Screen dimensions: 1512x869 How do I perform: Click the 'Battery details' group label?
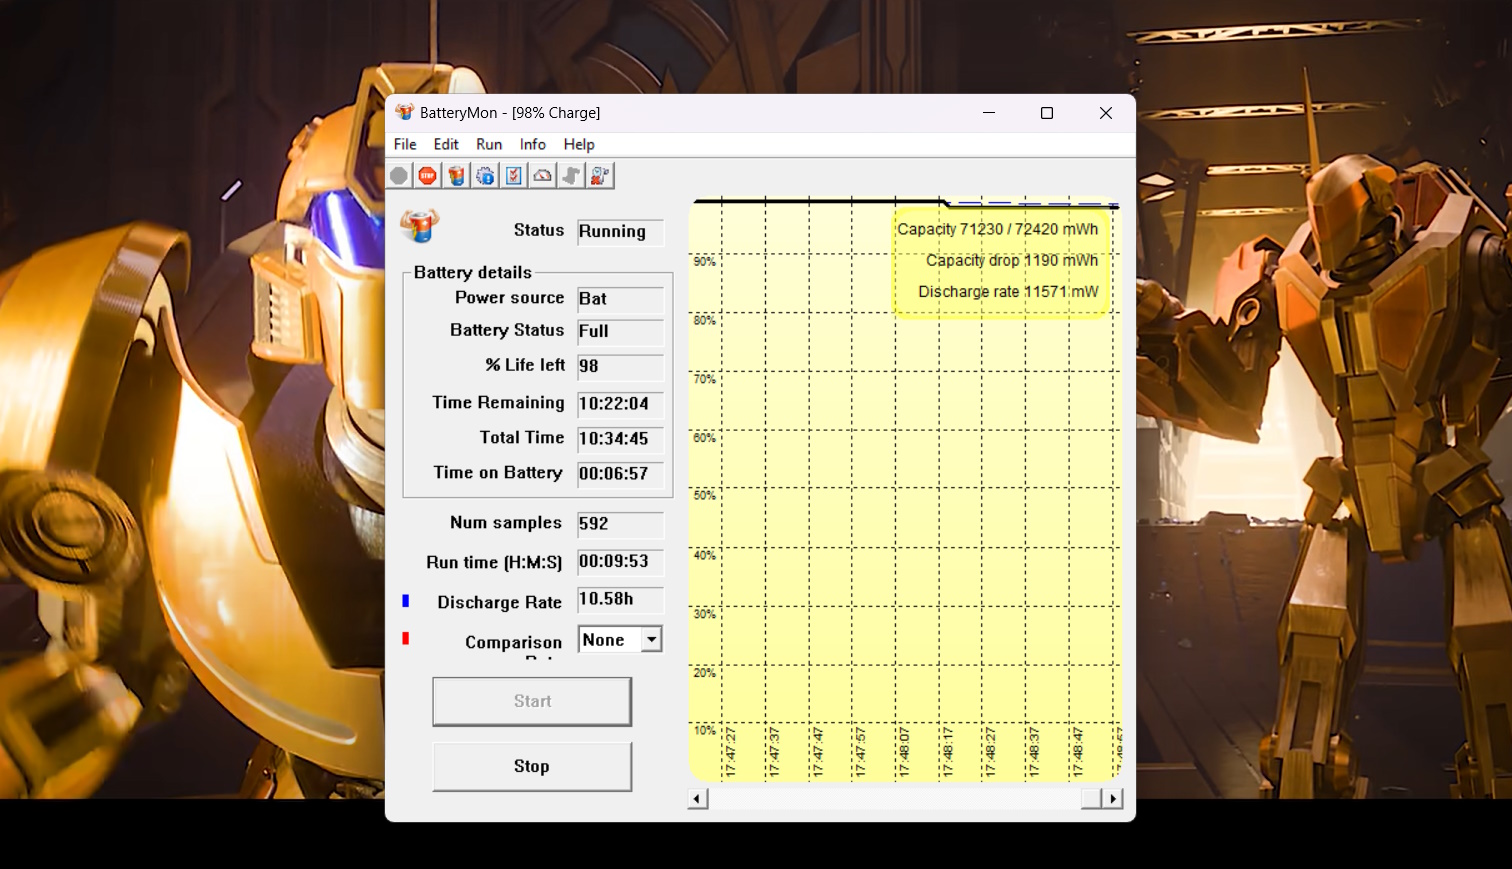[x=473, y=272]
